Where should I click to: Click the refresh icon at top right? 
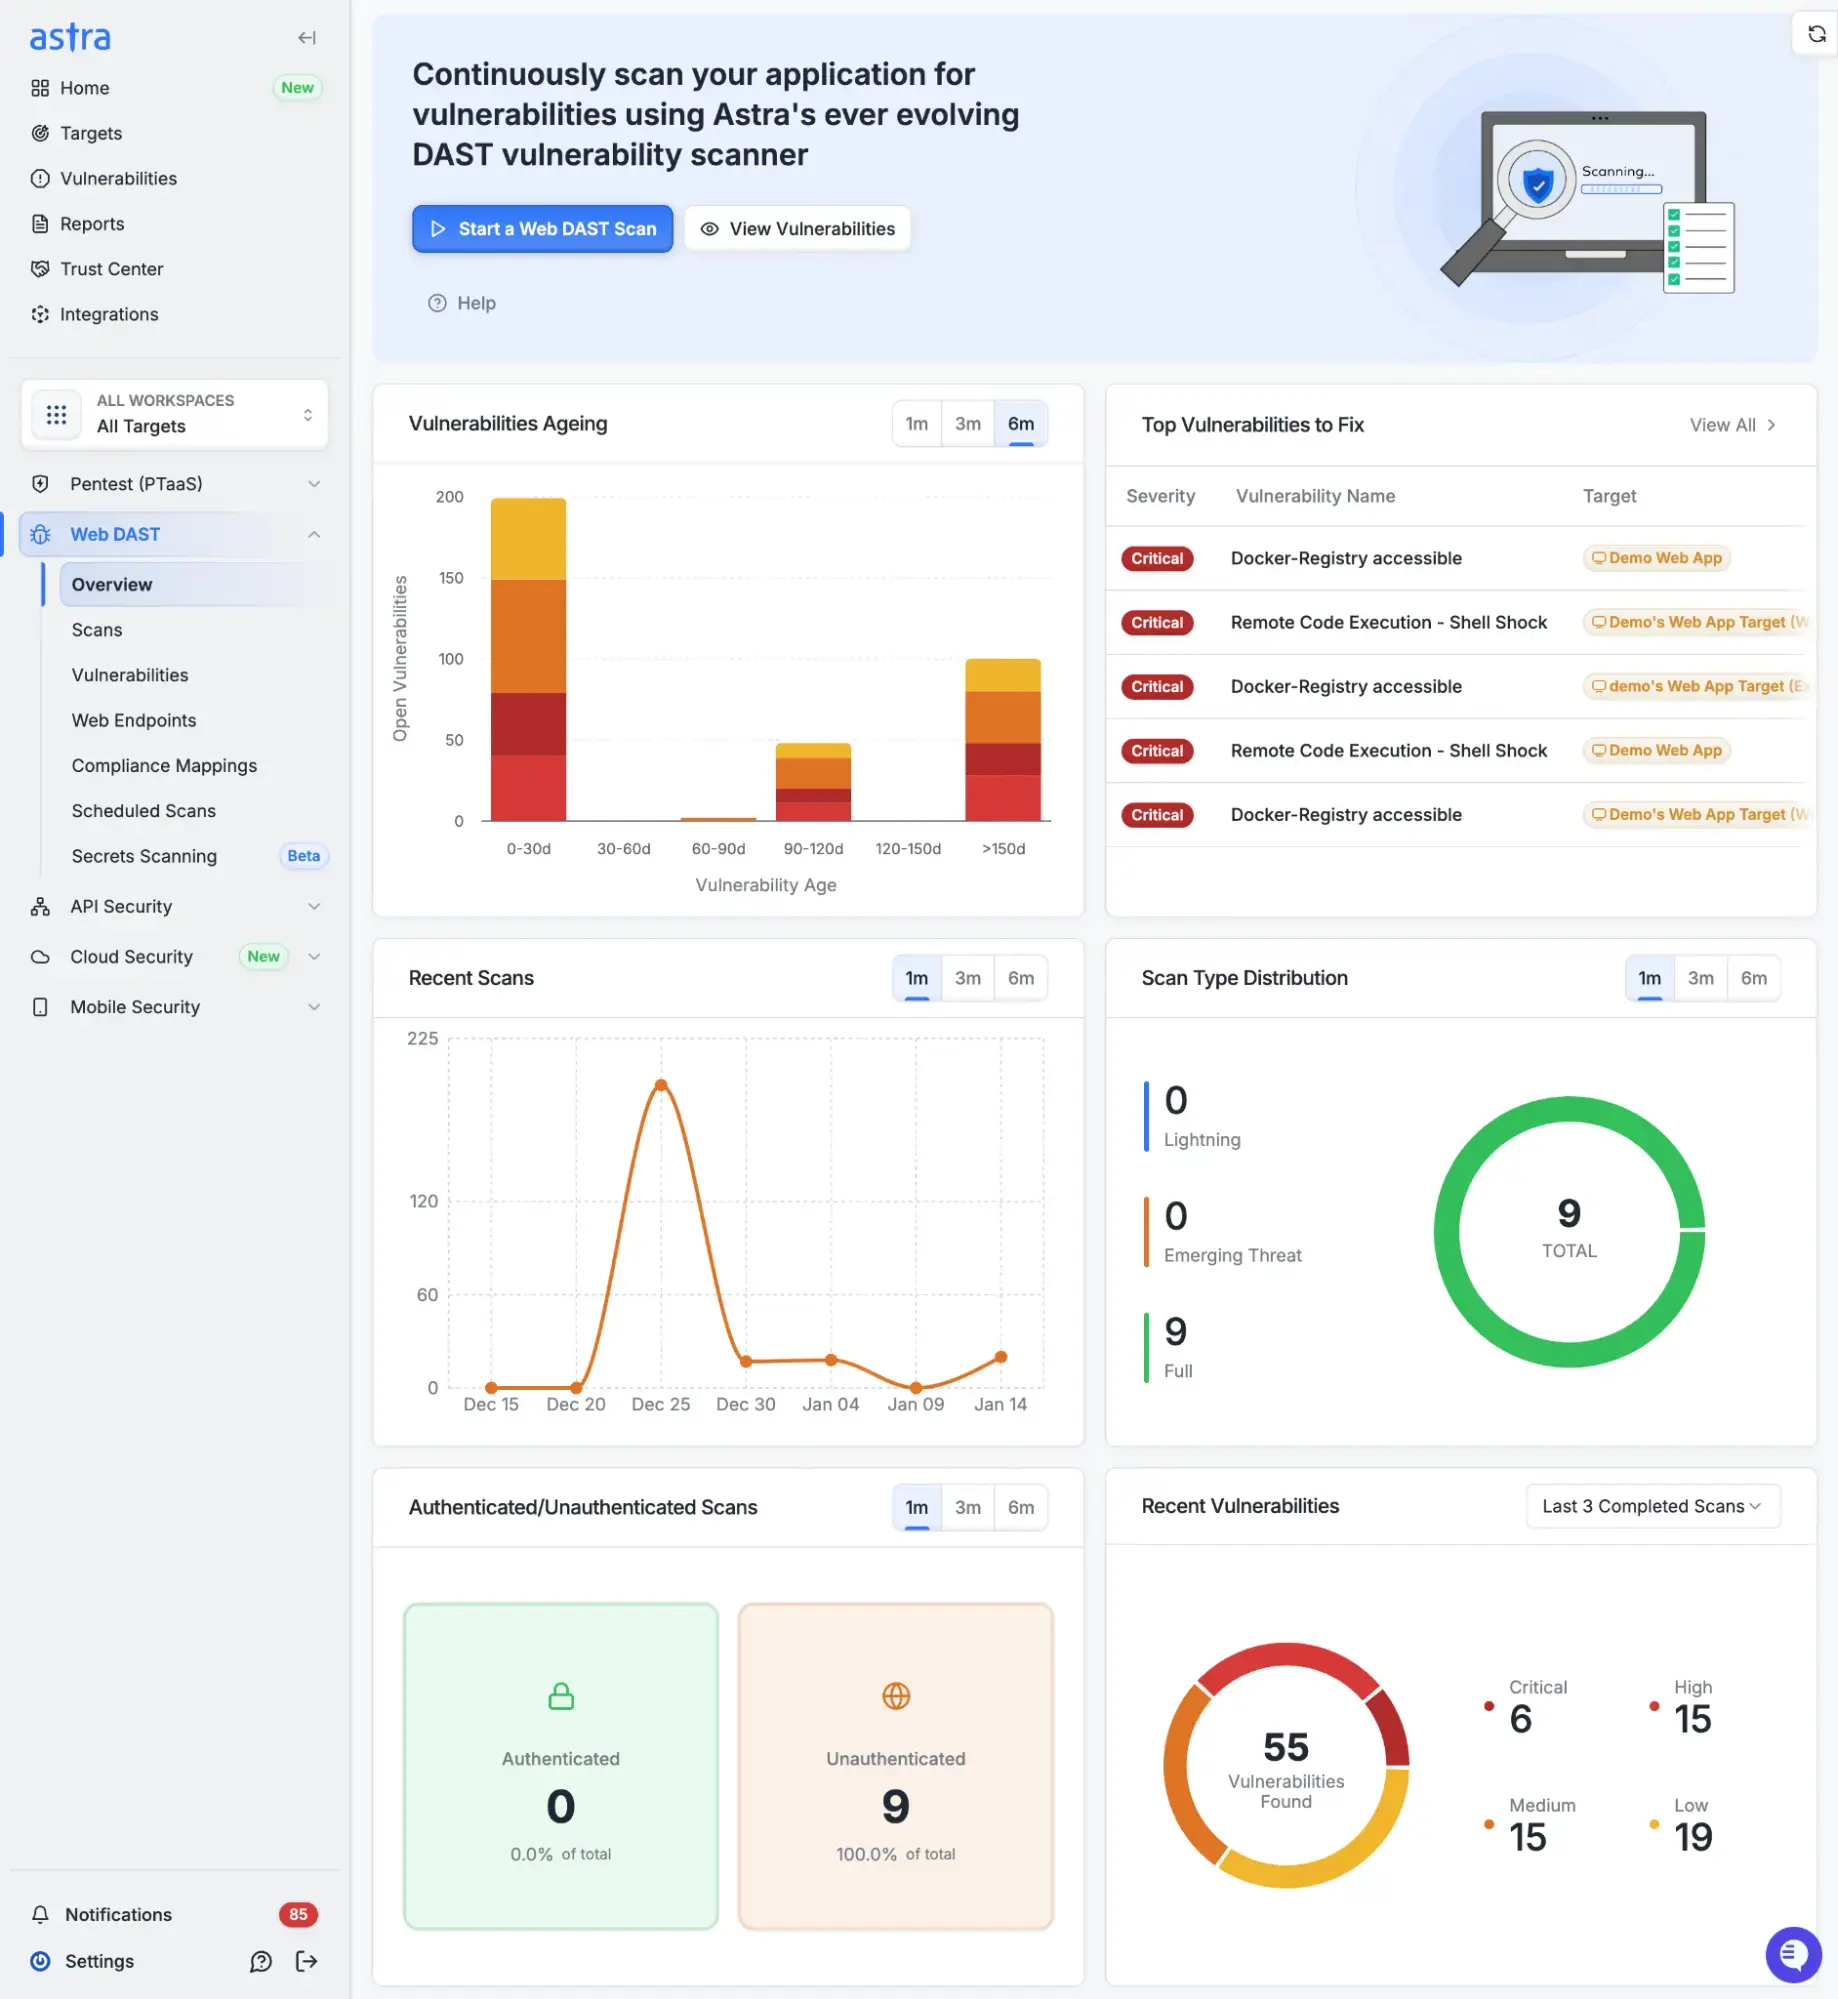(x=1816, y=33)
